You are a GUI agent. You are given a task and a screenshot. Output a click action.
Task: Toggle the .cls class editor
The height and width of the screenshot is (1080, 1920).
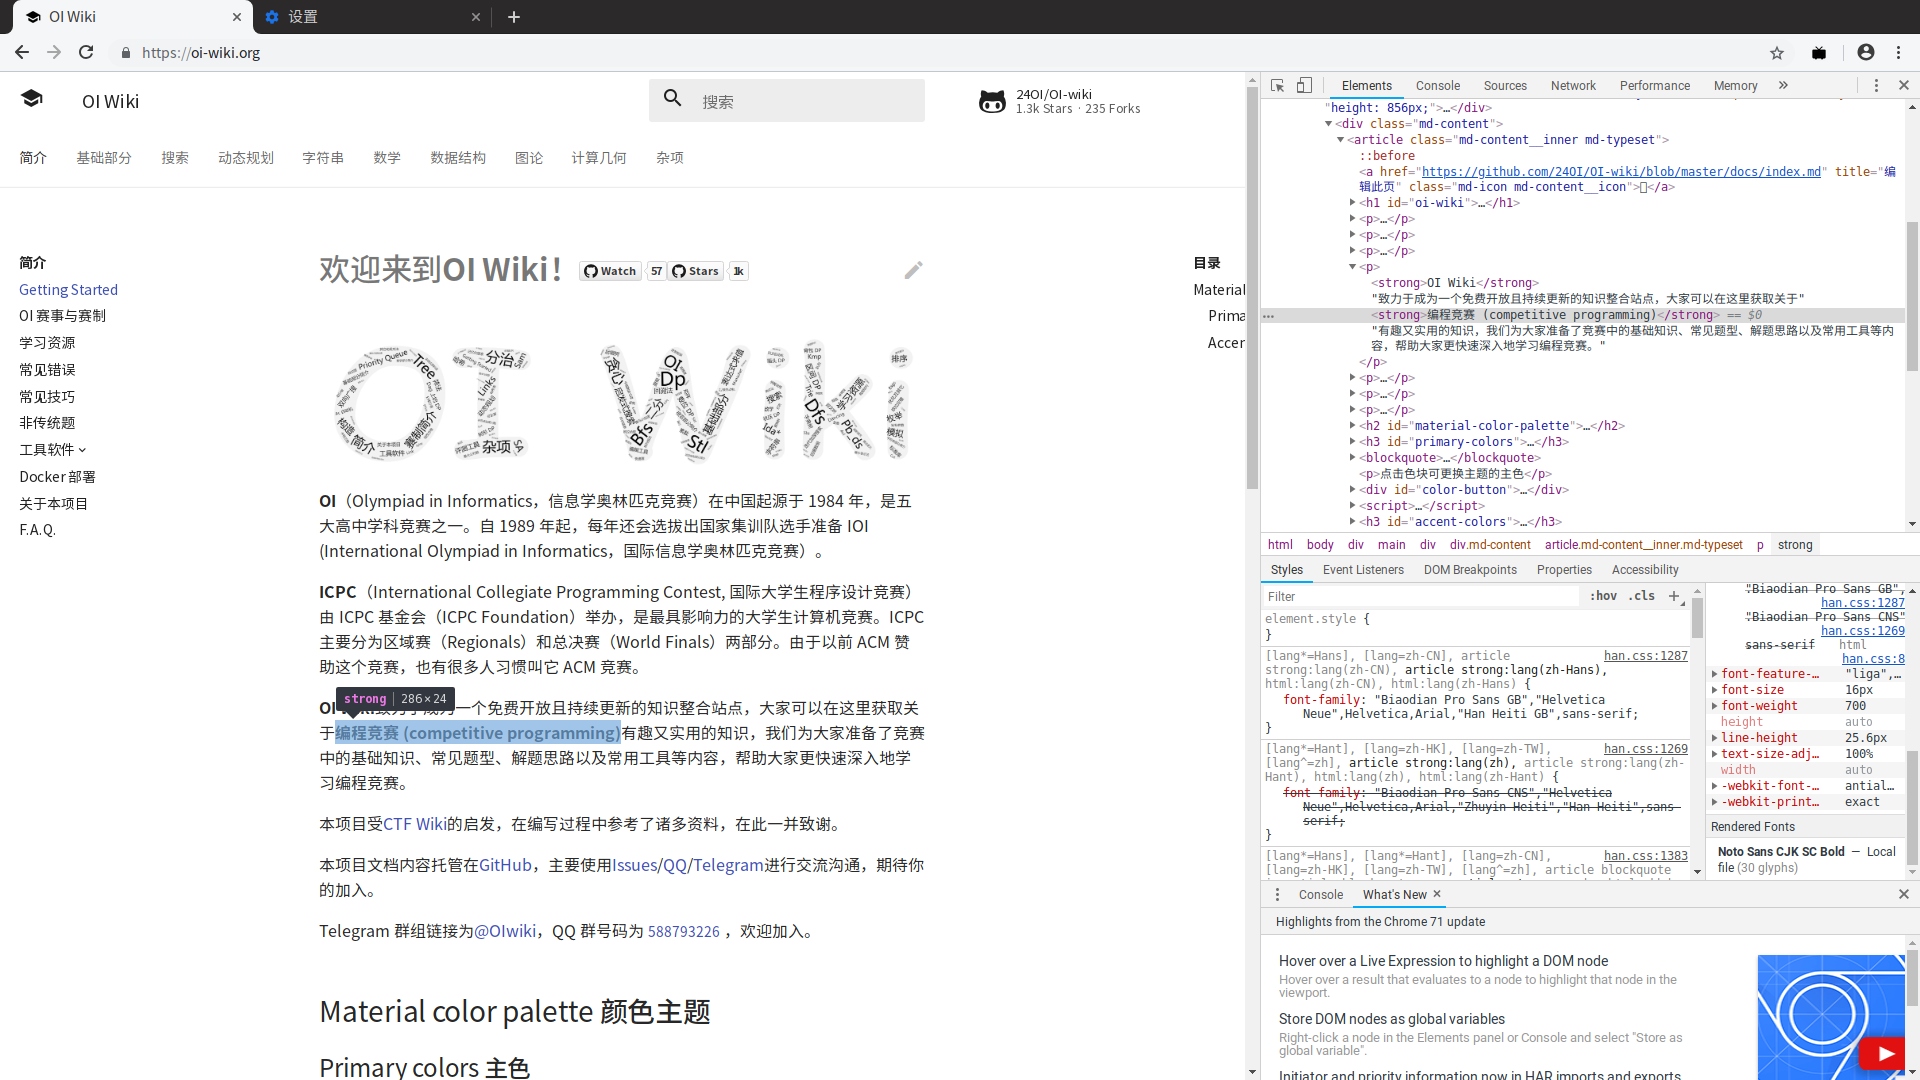click(x=1641, y=596)
